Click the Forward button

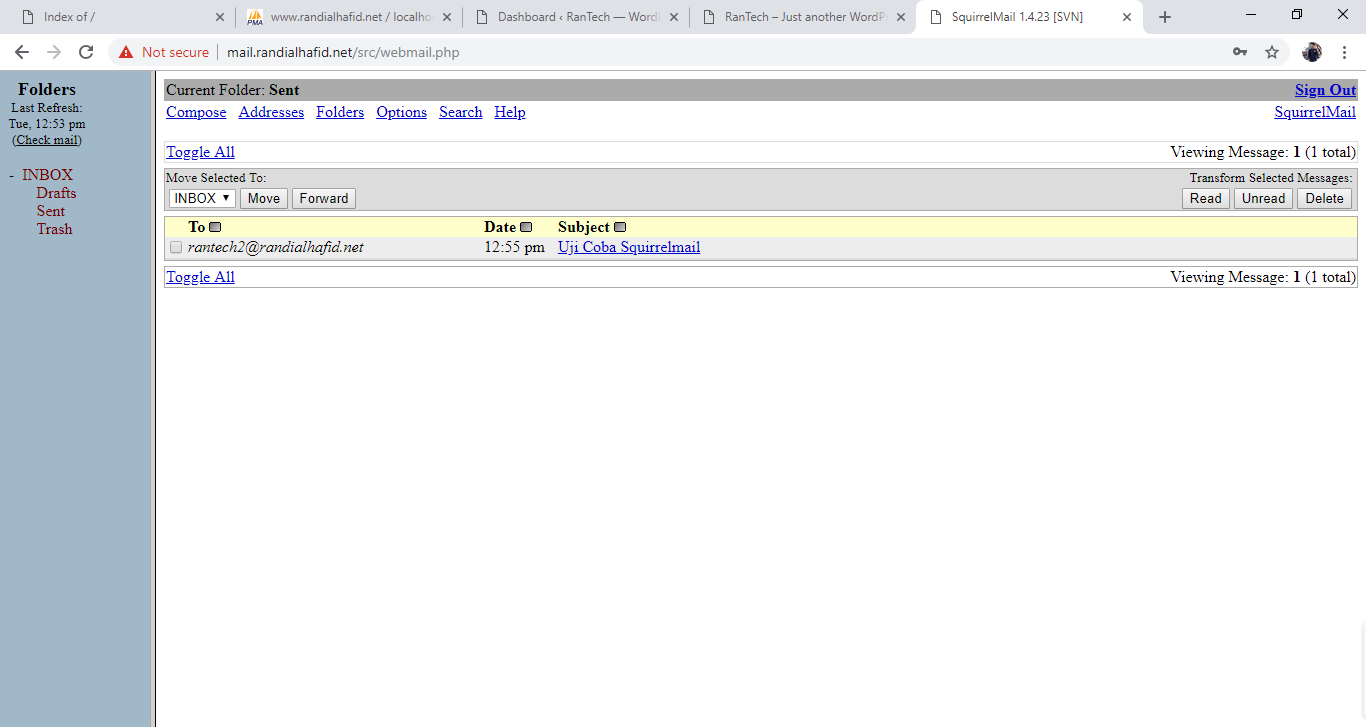324,198
